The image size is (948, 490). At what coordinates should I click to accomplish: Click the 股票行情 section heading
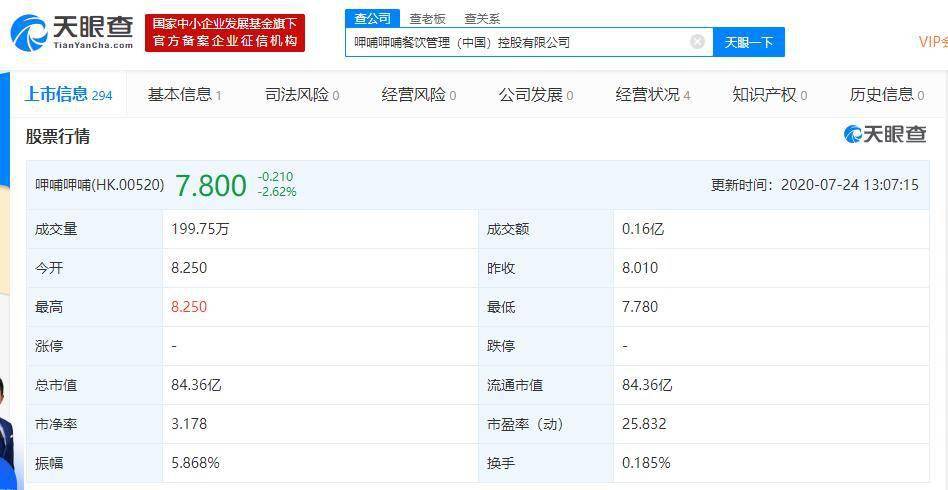click(x=57, y=137)
